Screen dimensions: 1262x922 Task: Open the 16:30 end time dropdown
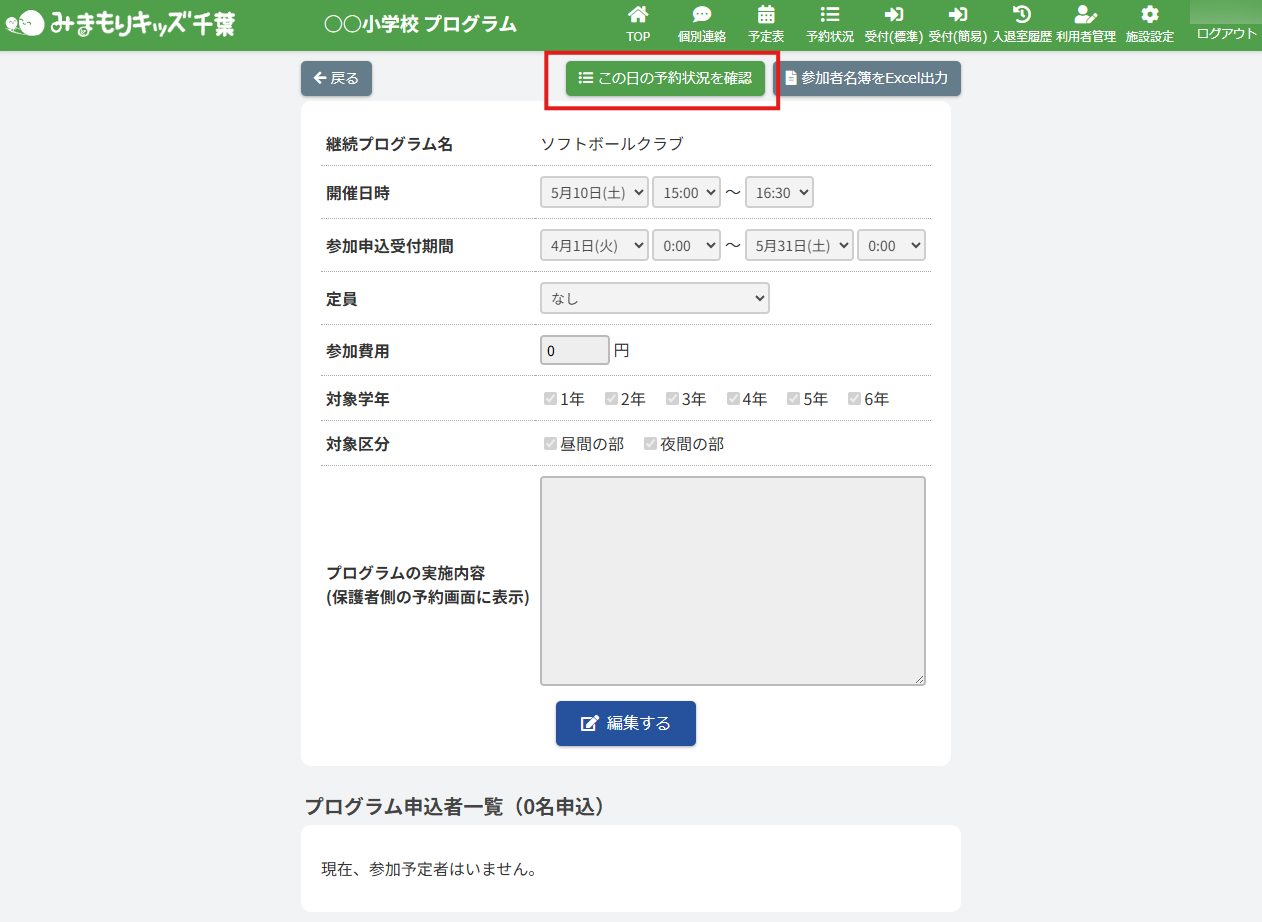[x=779, y=193]
